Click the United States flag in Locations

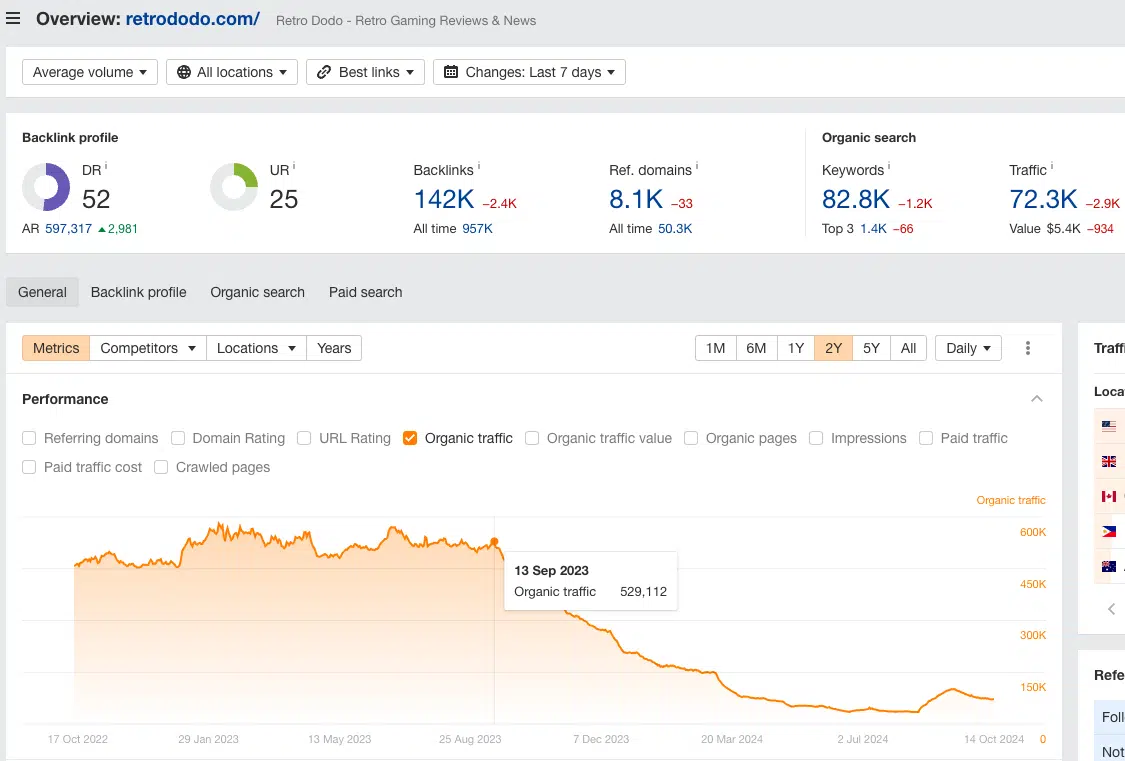click(x=1109, y=426)
